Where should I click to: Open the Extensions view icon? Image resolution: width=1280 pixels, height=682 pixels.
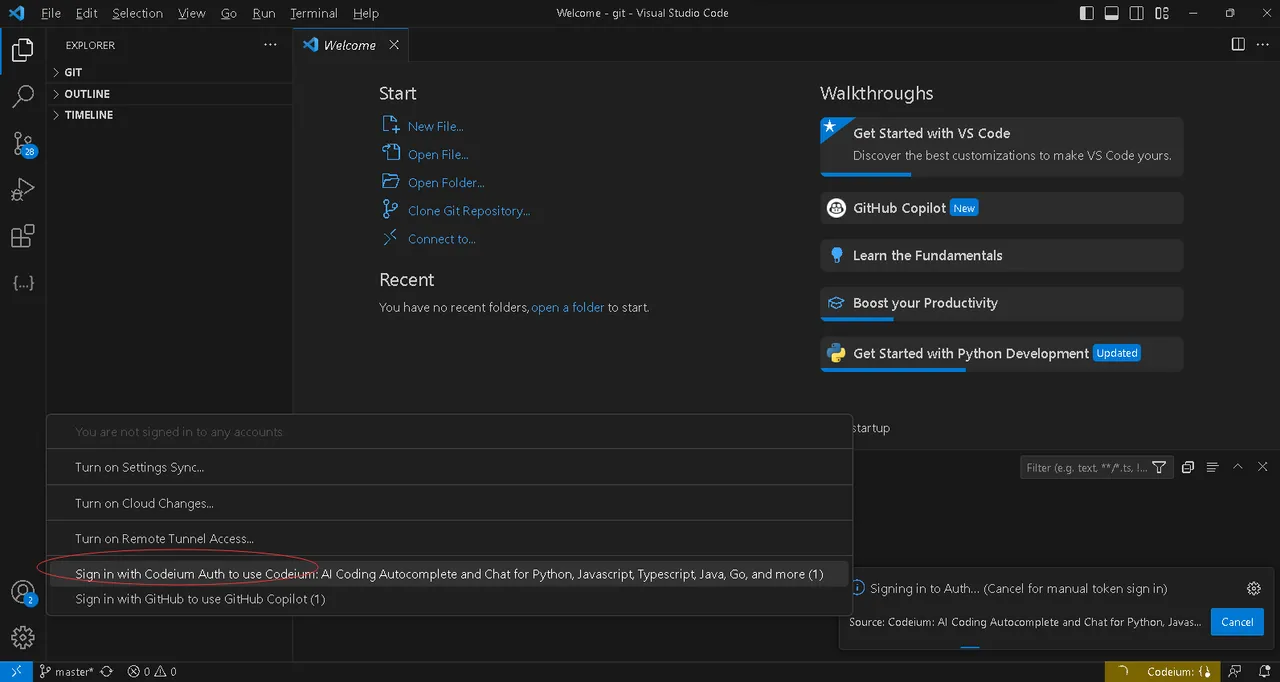coord(22,237)
